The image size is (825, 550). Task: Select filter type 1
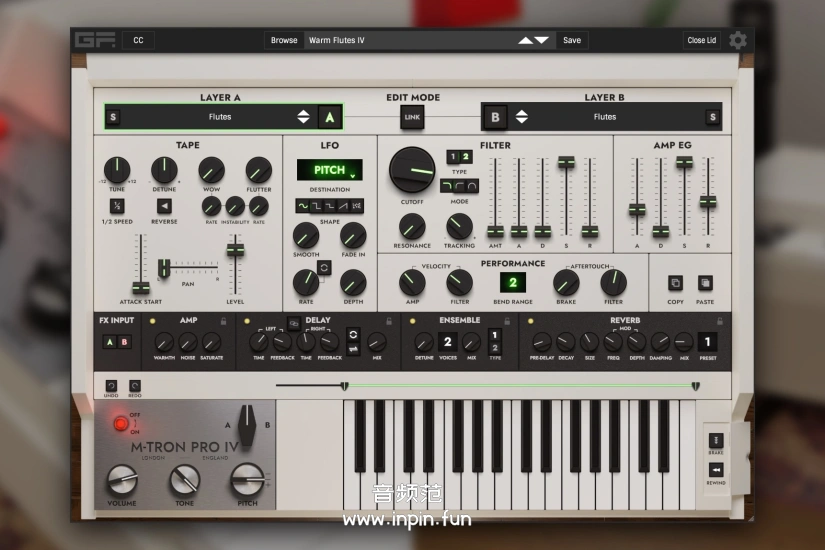[453, 157]
